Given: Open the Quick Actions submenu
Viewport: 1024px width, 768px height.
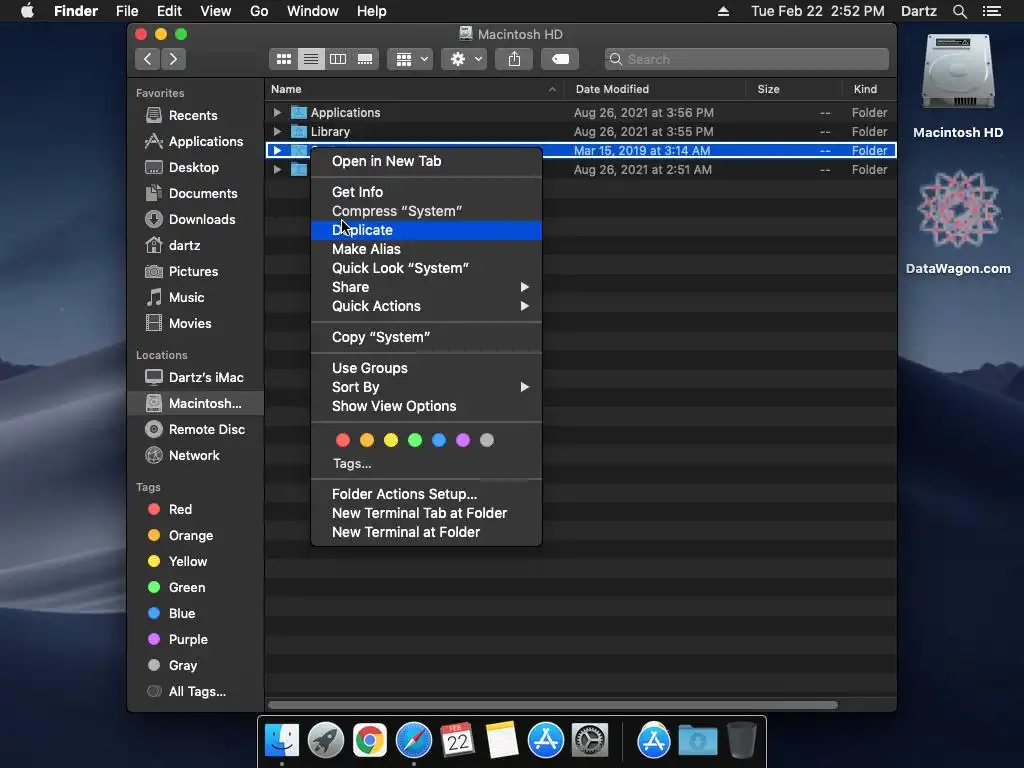Looking at the screenshot, I should pyautogui.click(x=426, y=306).
